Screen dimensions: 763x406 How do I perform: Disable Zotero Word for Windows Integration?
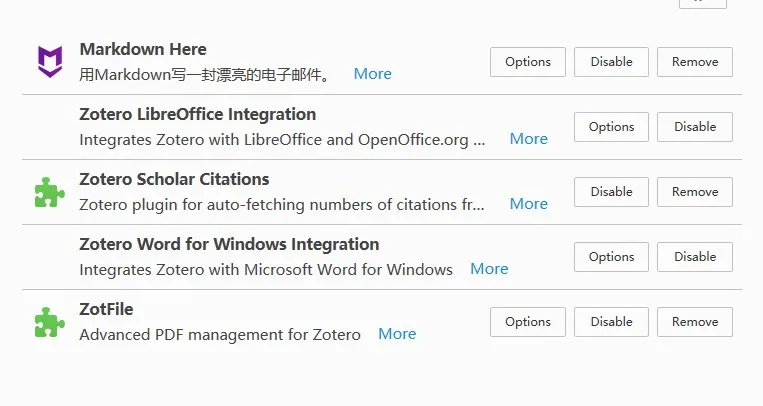[x=695, y=257]
